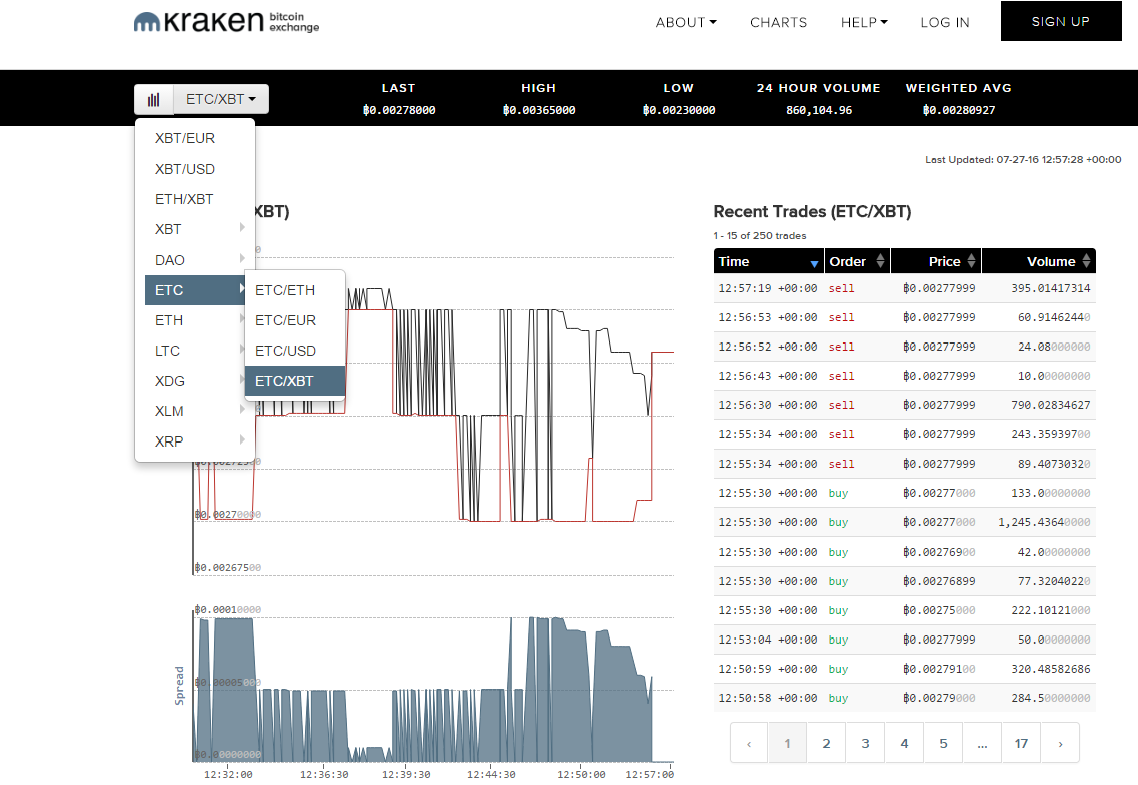Choose ETC/EUR from submenu

pyautogui.click(x=295, y=320)
